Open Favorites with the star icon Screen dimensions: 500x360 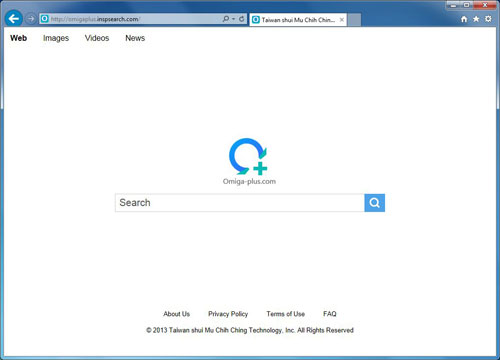pyautogui.click(x=476, y=19)
